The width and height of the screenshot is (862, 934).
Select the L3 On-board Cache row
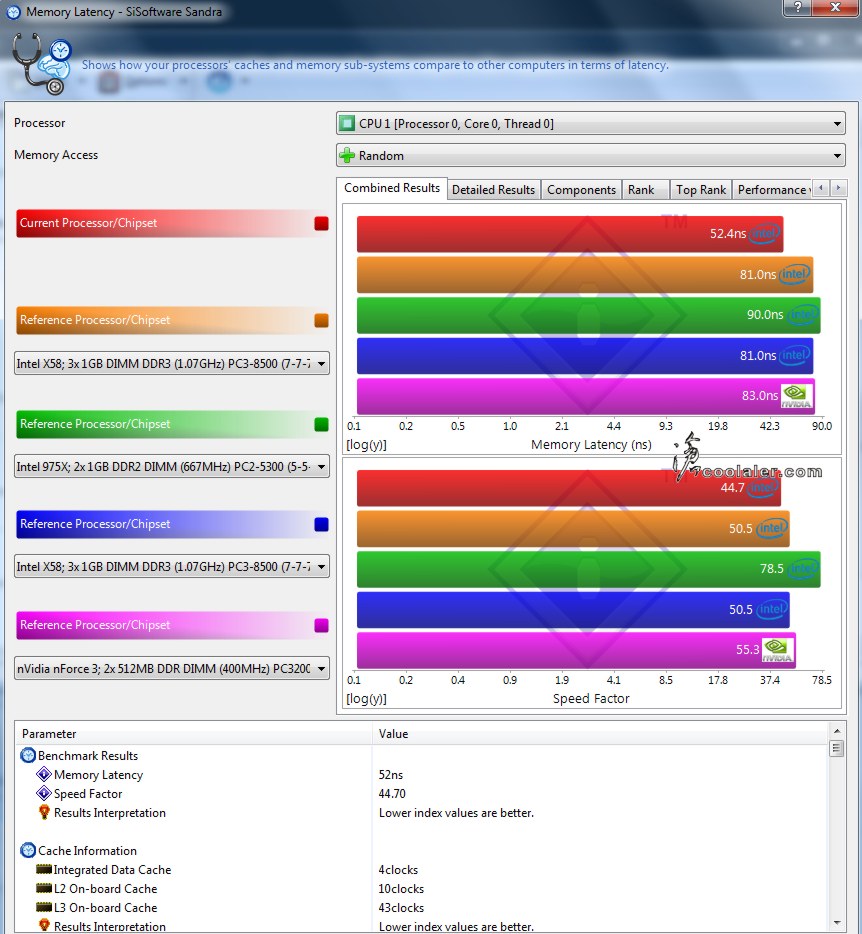tap(421, 908)
